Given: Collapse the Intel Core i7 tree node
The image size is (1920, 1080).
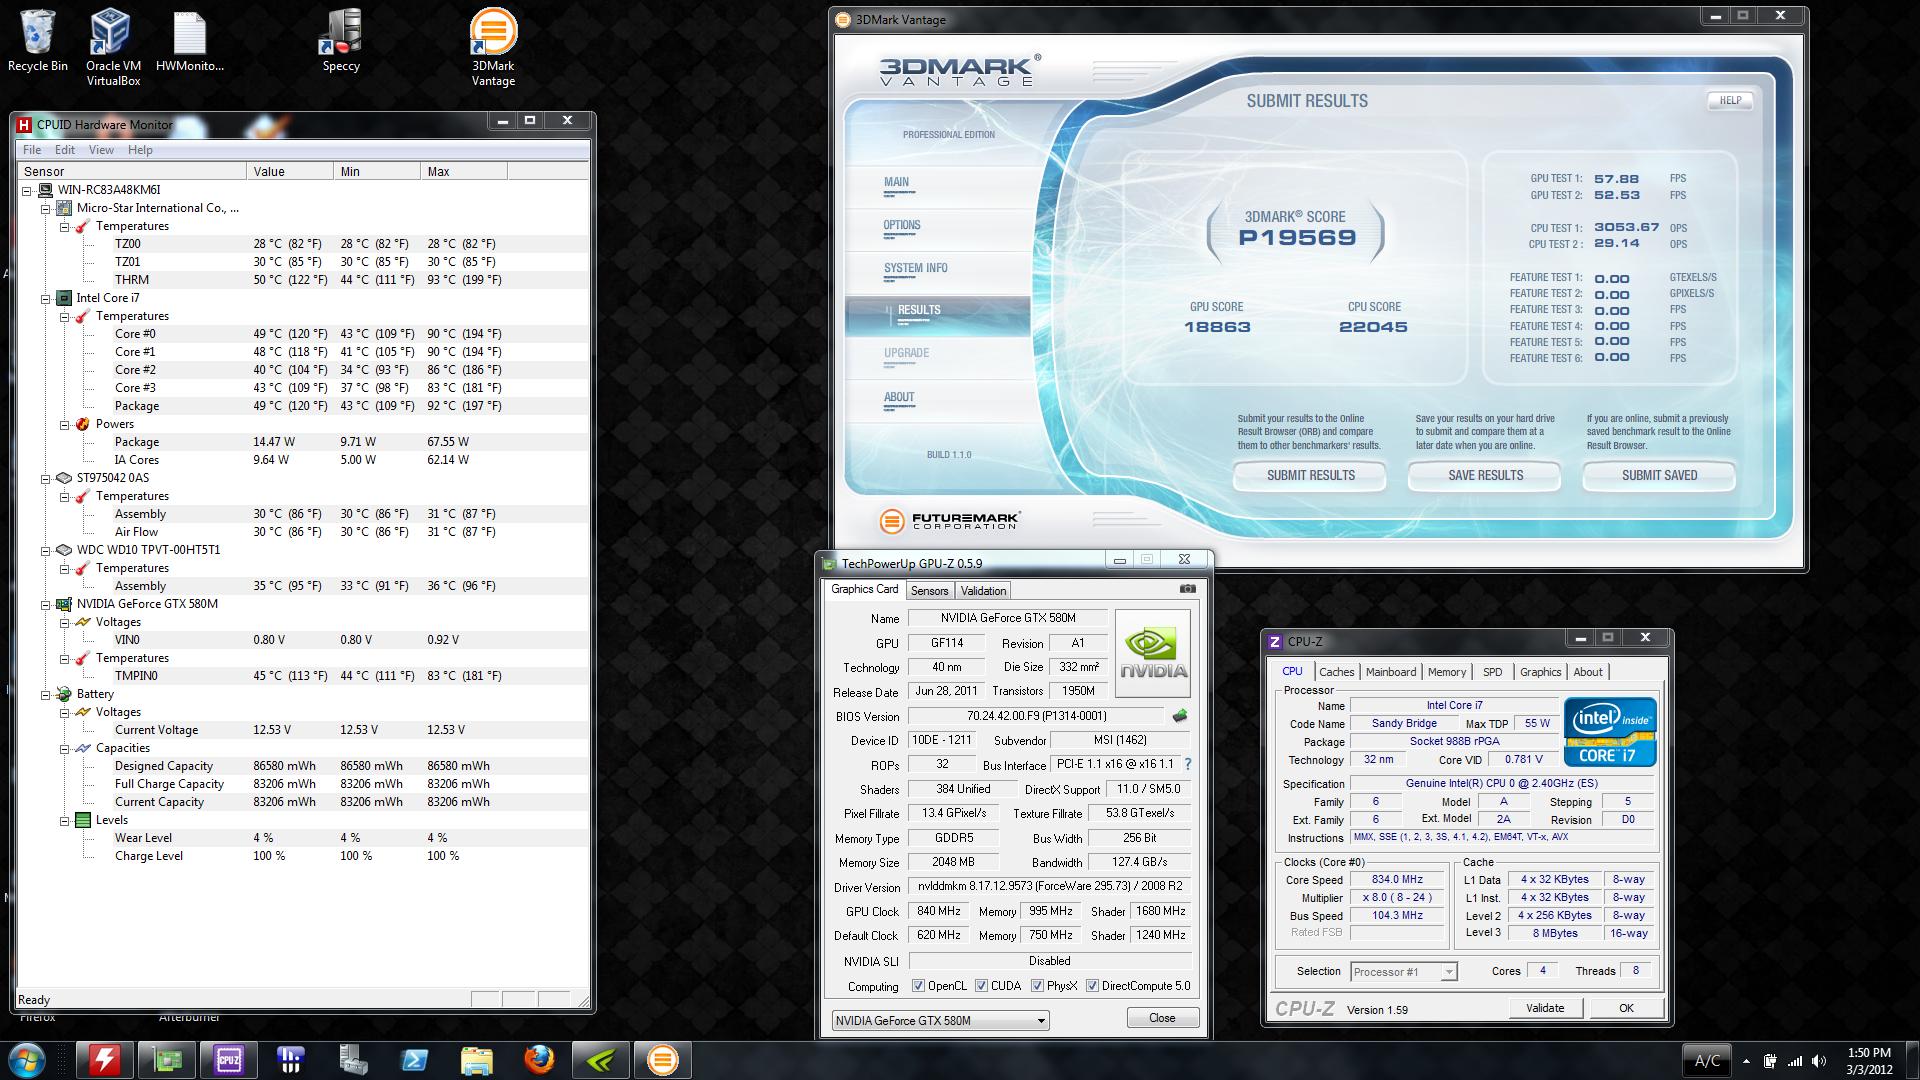Looking at the screenshot, I should 45,298.
